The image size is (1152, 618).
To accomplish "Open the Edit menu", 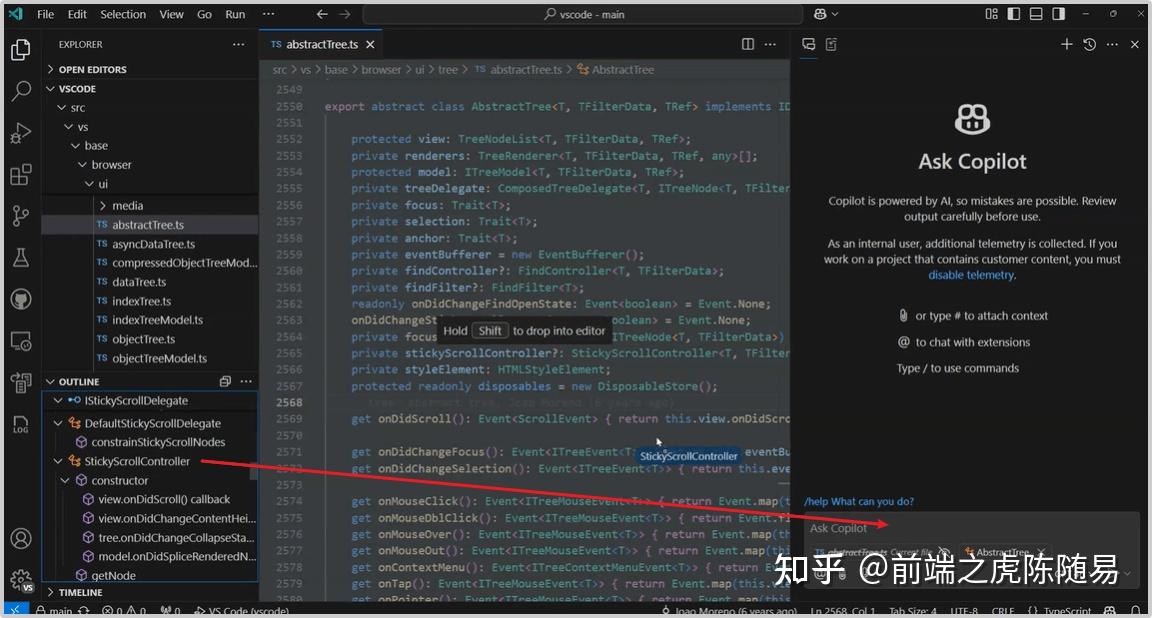I will click(x=77, y=14).
